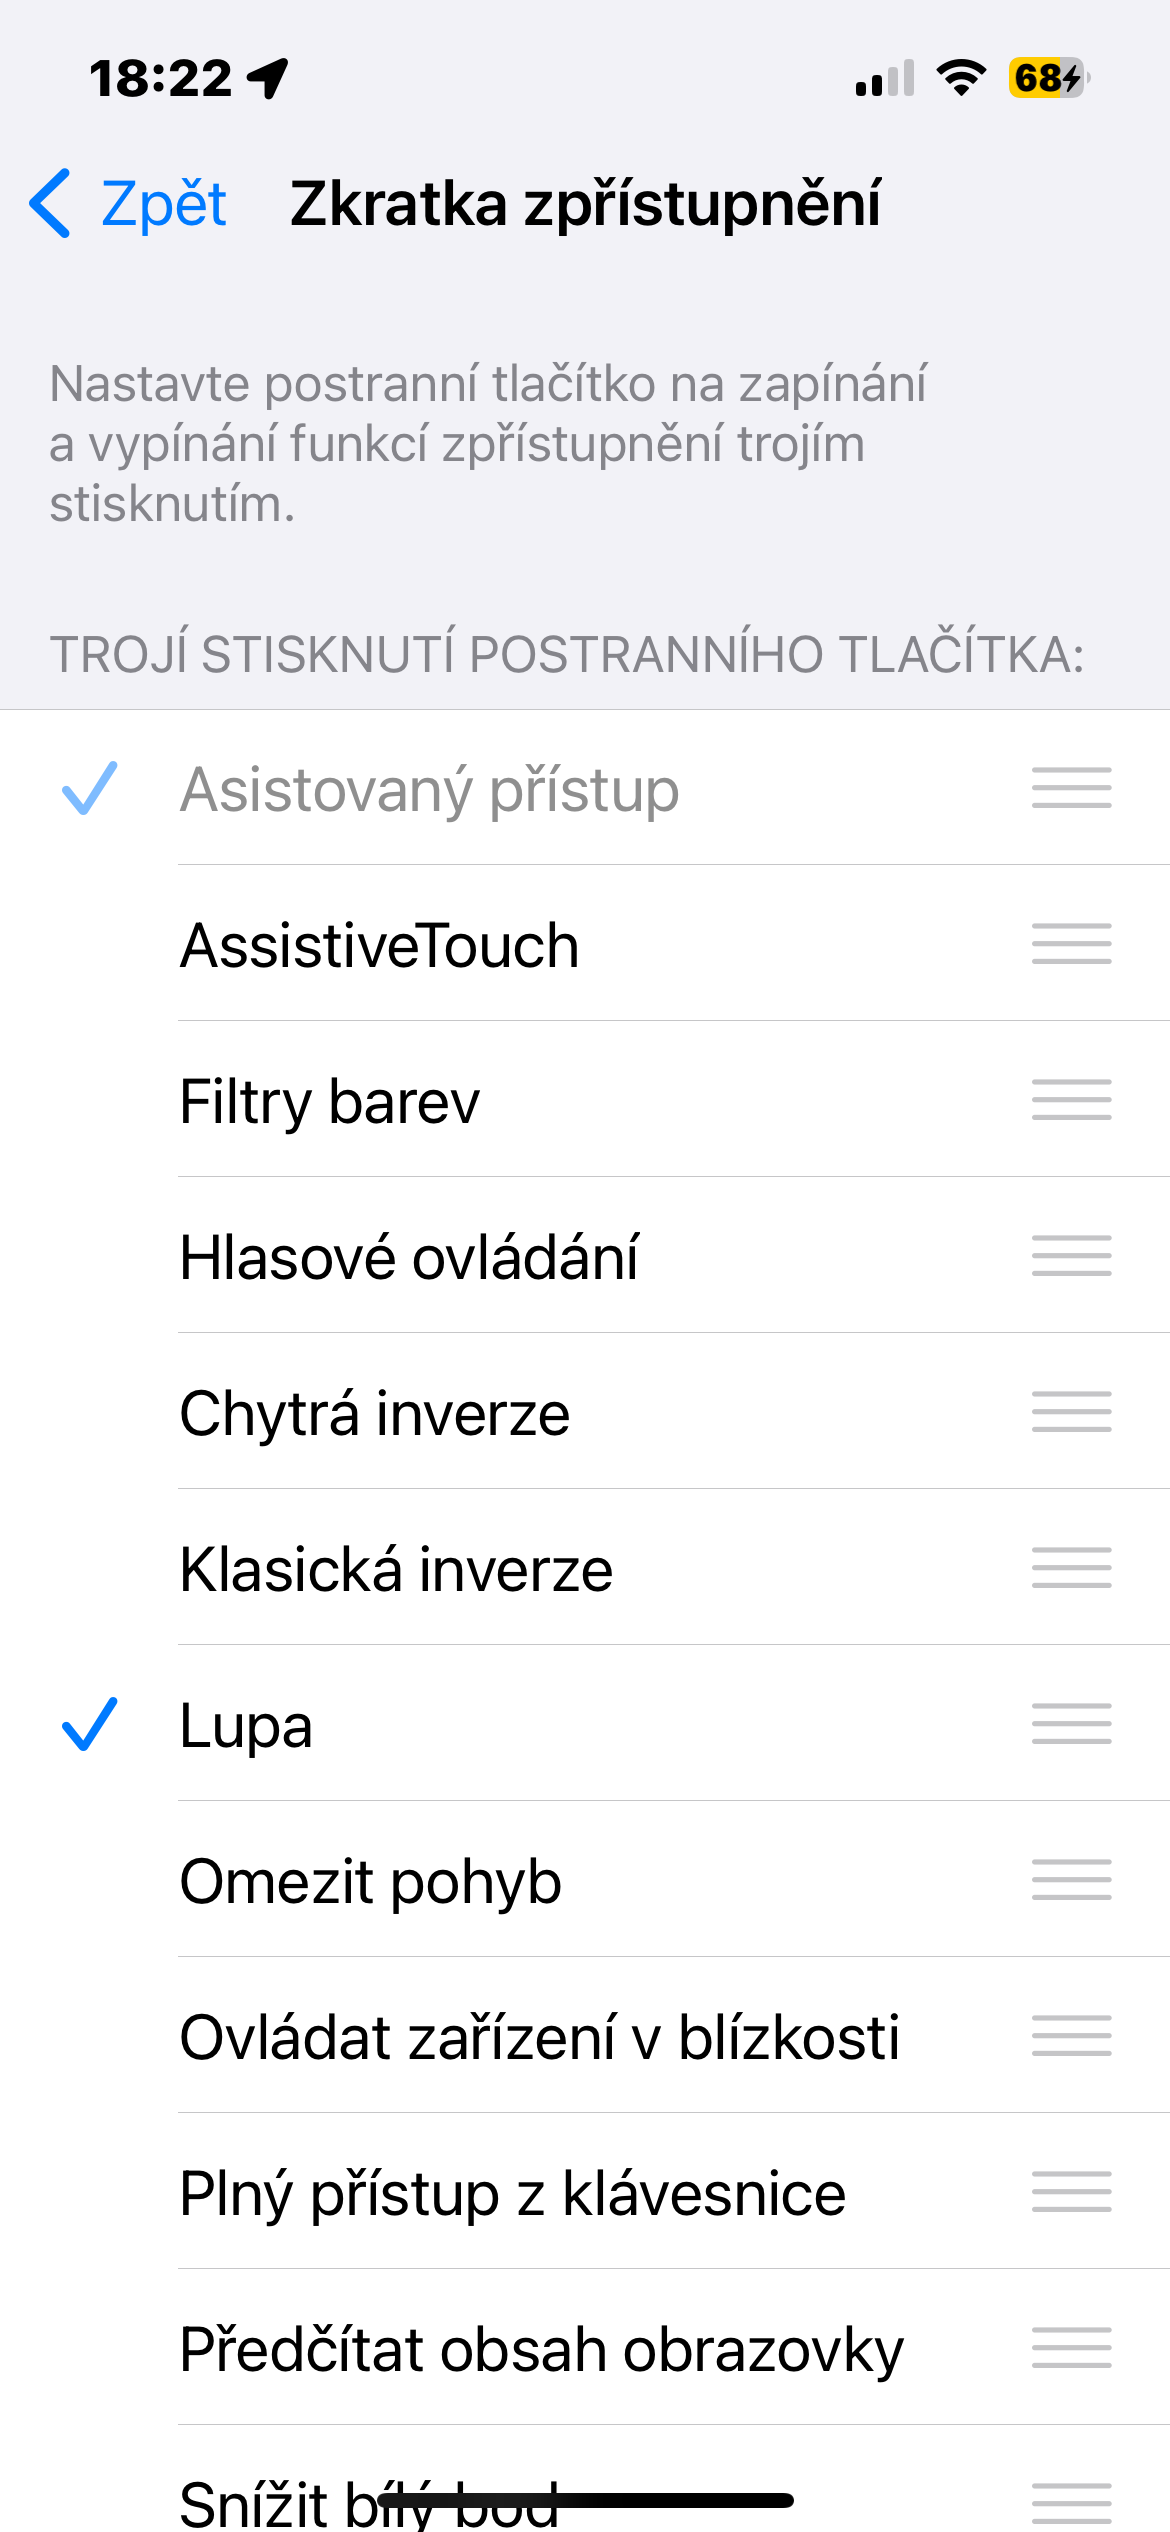Tap the drag handle for Chytrá inverze

1071,1412
